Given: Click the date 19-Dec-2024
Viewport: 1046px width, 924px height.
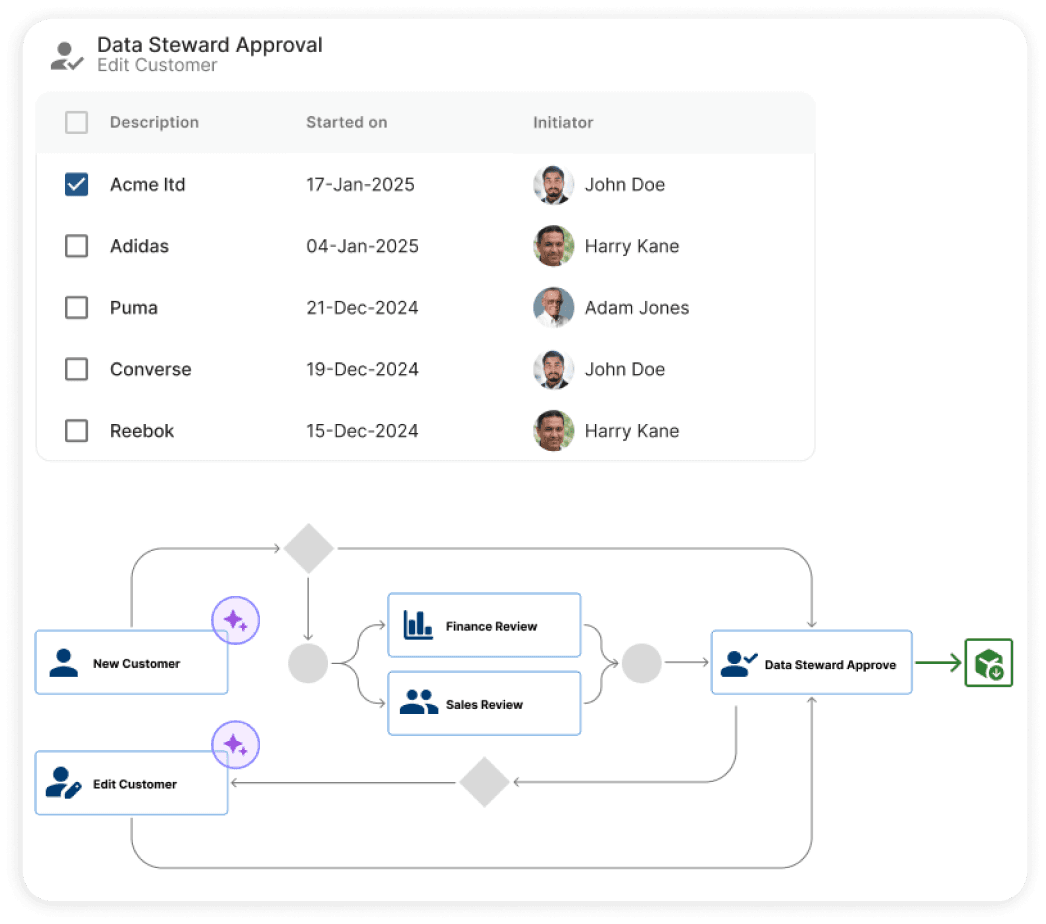Looking at the screenshot, I should click(362, 370).
